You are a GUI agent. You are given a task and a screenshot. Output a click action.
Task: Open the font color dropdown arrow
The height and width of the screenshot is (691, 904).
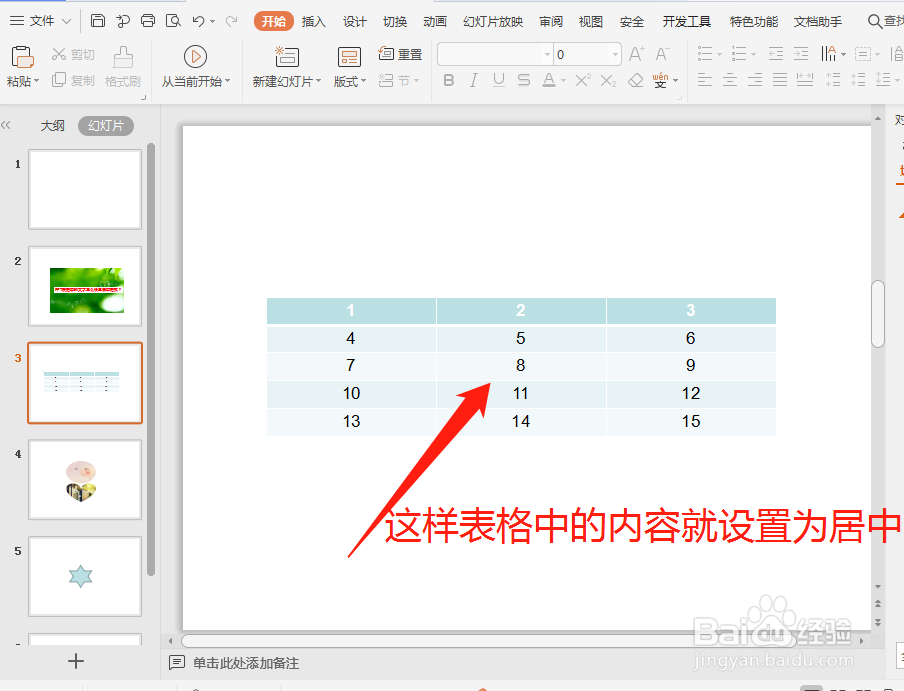tap(562, 80)
